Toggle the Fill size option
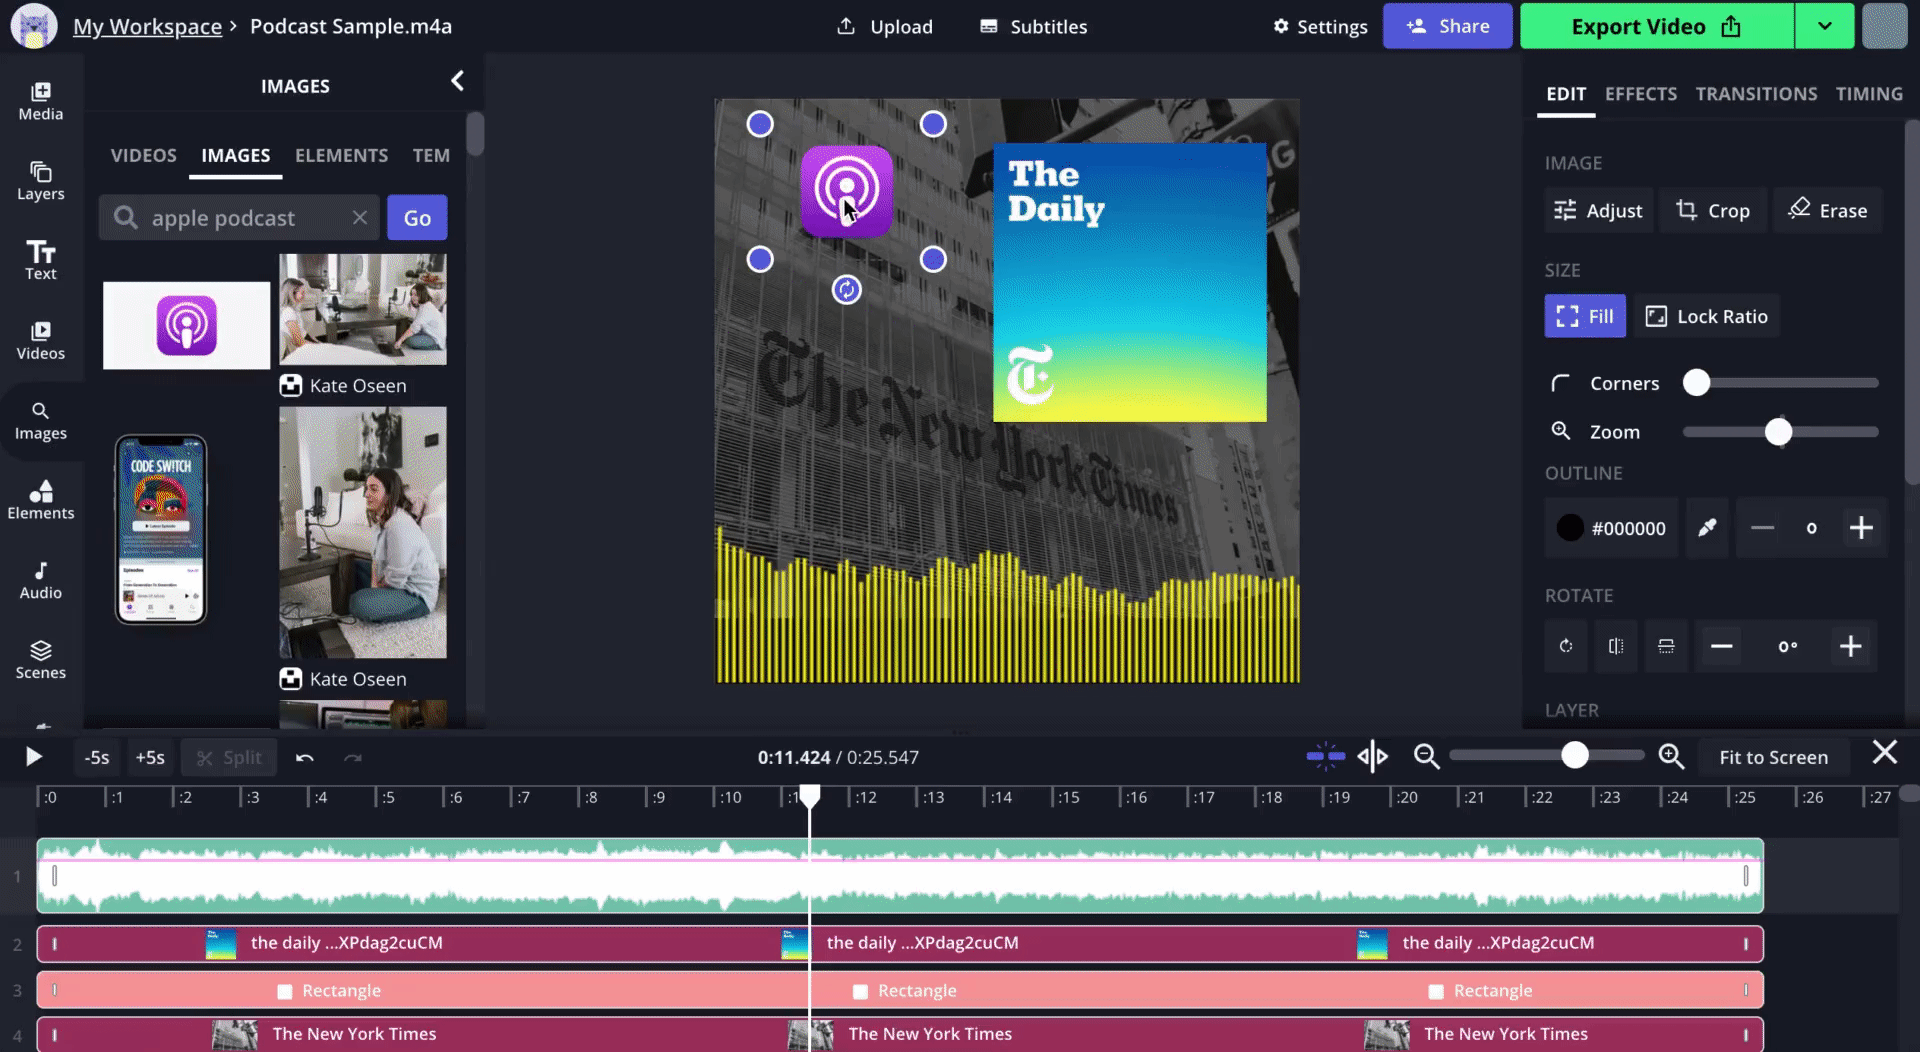Image resolution: width=1920 pixels, height=1052 pixels. tap(1584, 316)
